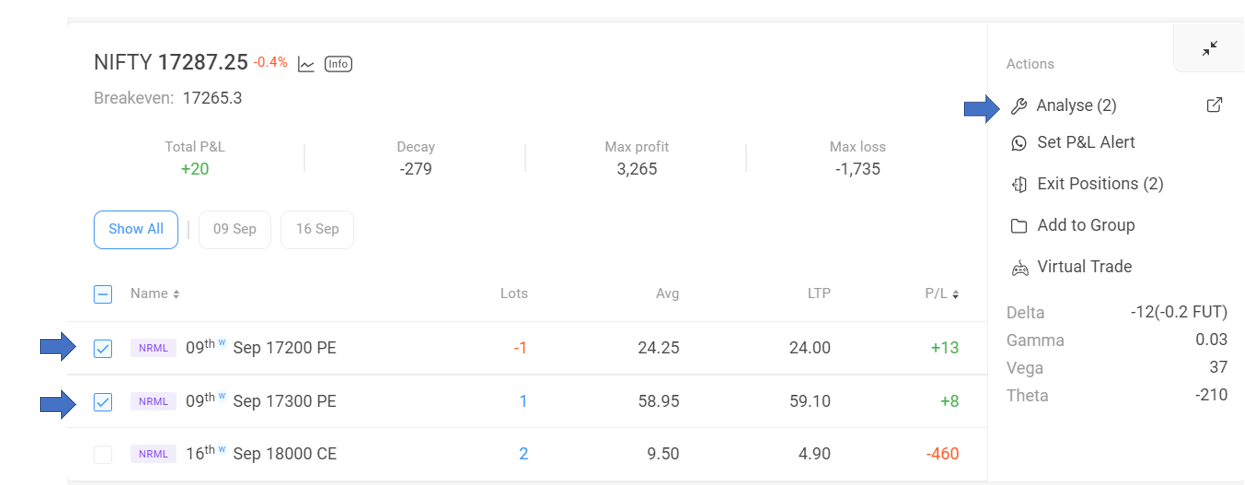
Task: Check the 16th Sep 18000 CE checkbox
Action: pyautogui.click(x=103, y=454)
